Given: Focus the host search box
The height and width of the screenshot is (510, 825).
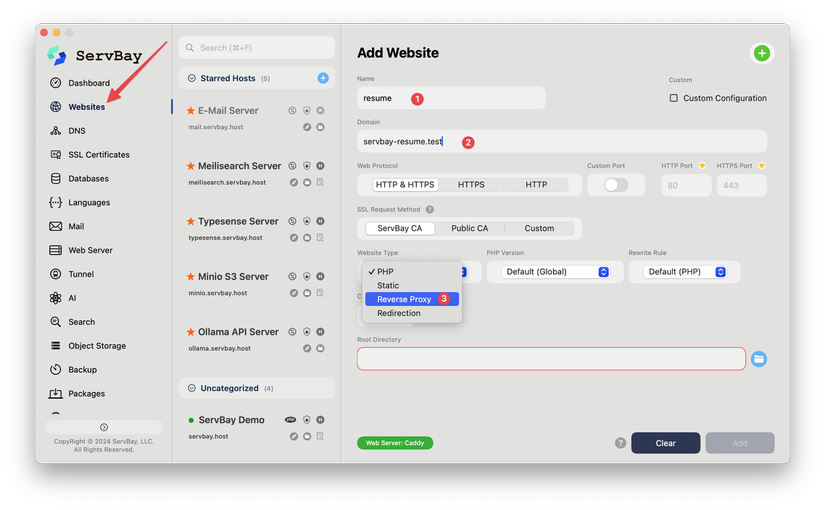Looking at the screenshot, I should 256,47.
